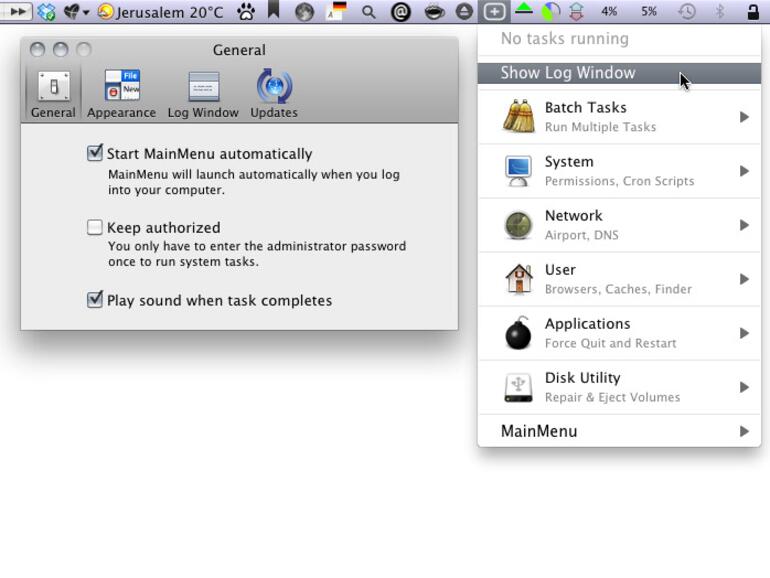This screenshot has width=770, height=578.
Task: Toggle Start MainMenu automatically checkbox
Action: pyautogui.click(x=94, y=153)
